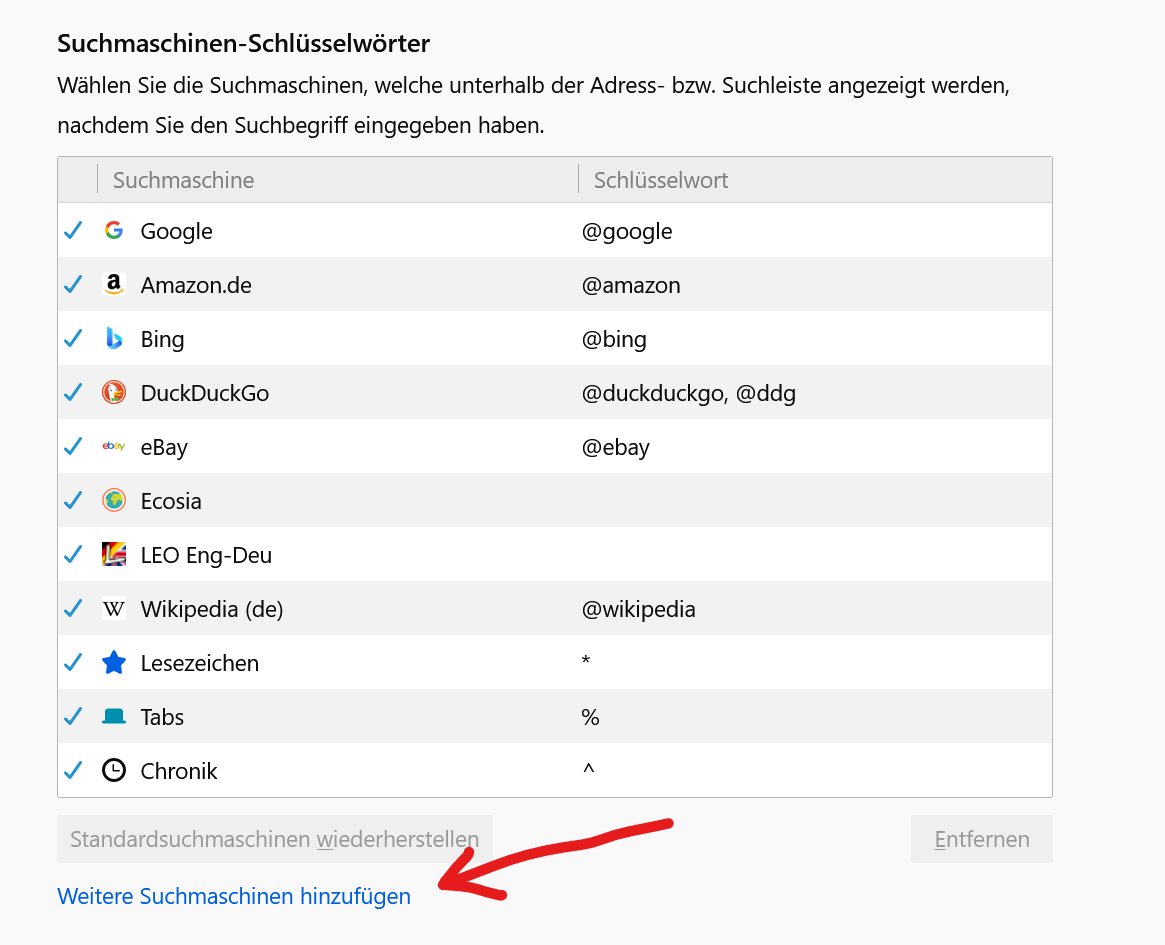Viewport: 1165px width, 945px height.
Task: Click the Chronik clock icon
Action: [114, 771]
